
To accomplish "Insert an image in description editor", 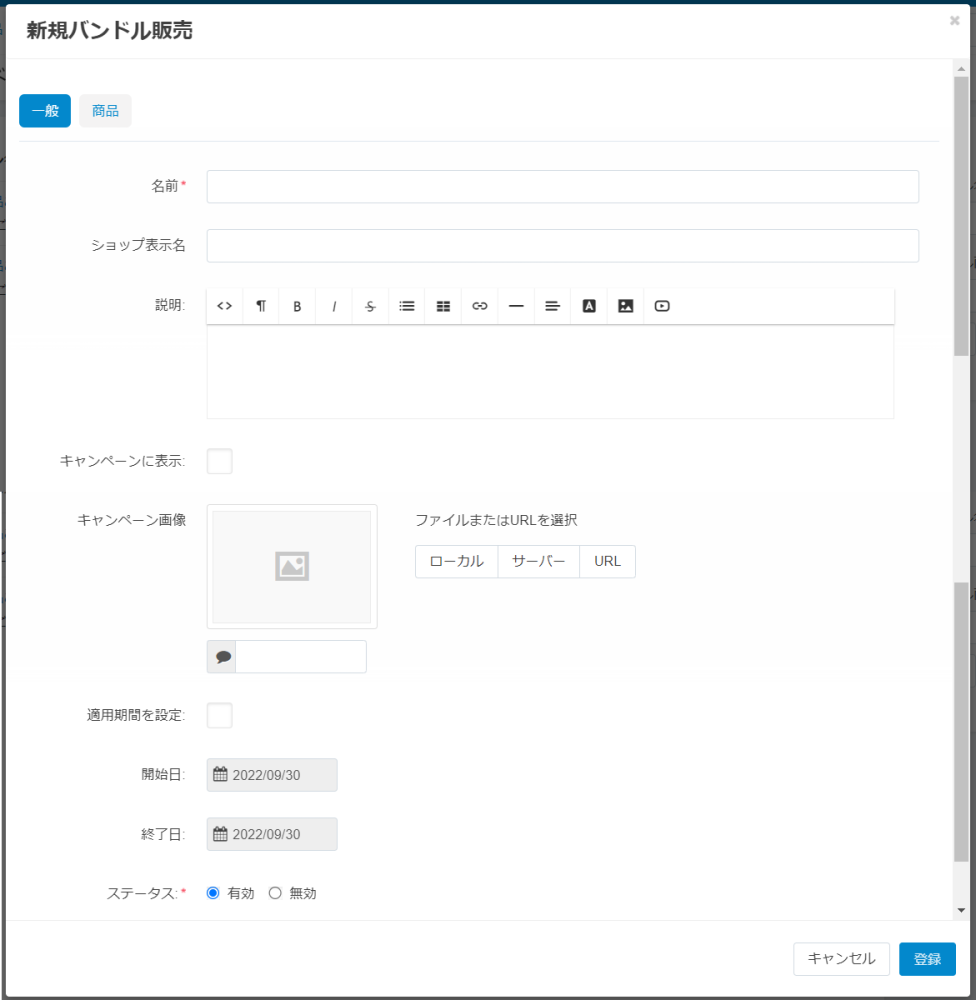I will [x=626, y=306].
